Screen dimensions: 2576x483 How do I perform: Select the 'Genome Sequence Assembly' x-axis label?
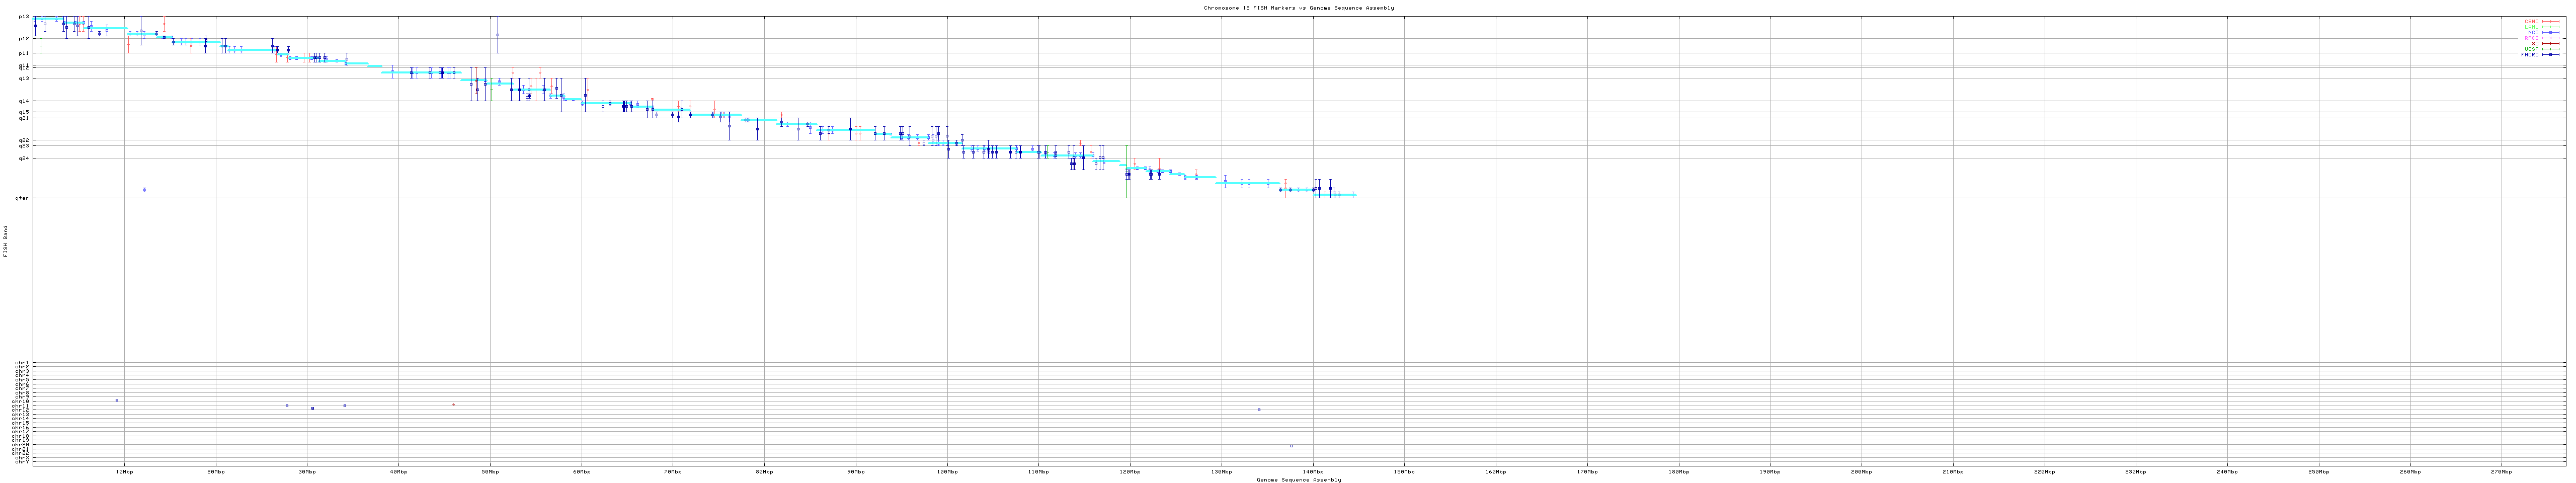pyautogui.click(x=1298, y=480)
